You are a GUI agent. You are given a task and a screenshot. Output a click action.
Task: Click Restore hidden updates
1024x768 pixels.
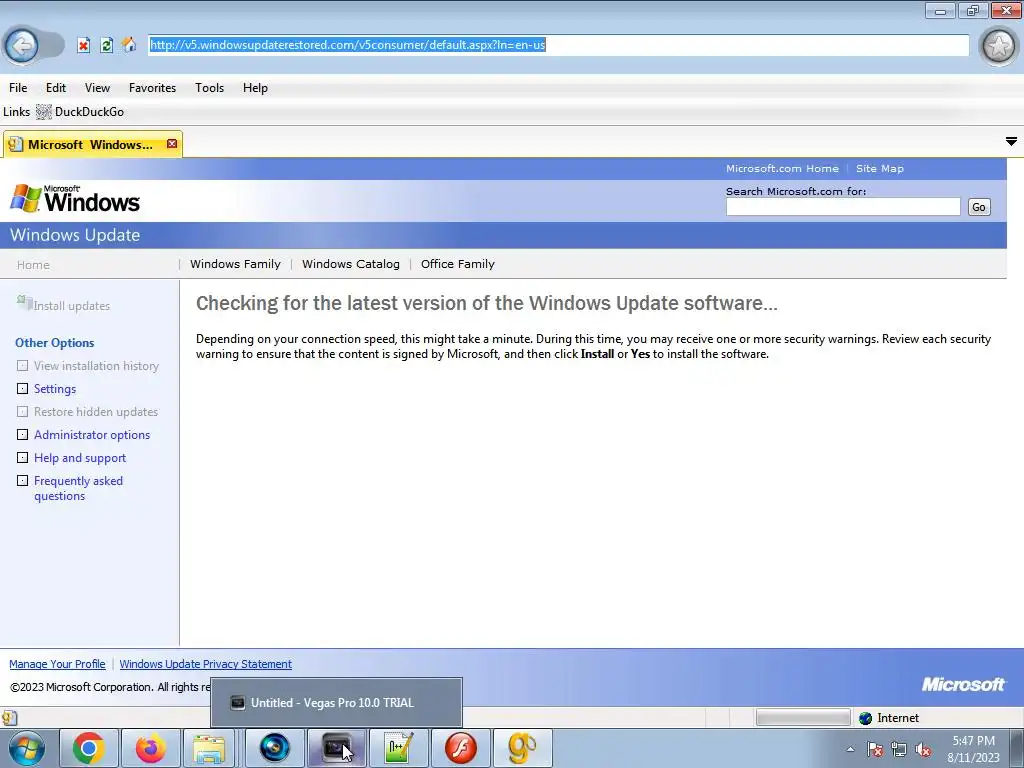click(96, 412)
